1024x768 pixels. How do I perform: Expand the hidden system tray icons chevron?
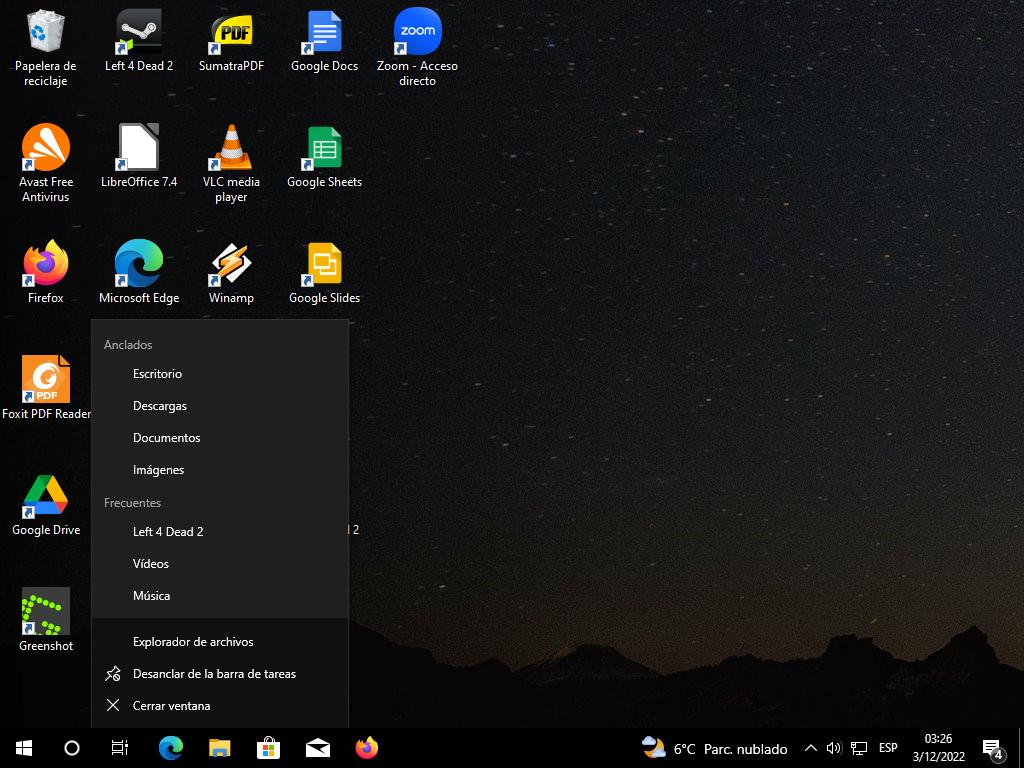pyautogui.click(x=811, y=748)
